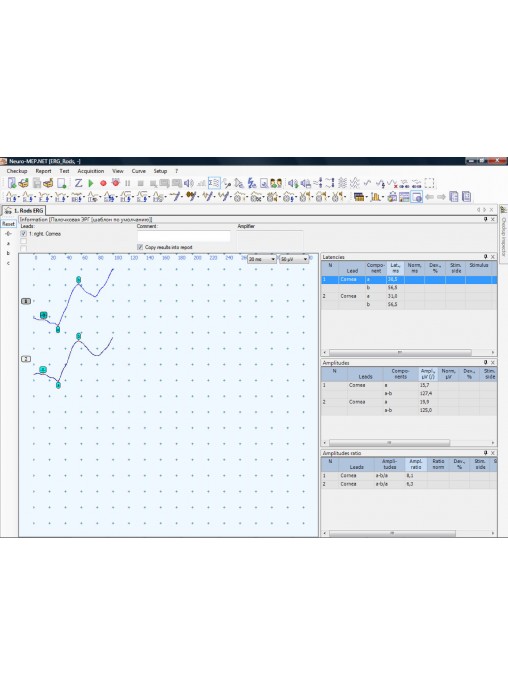Click the green Play acquisition icon
508x696 pixels.
coord(91,183)
